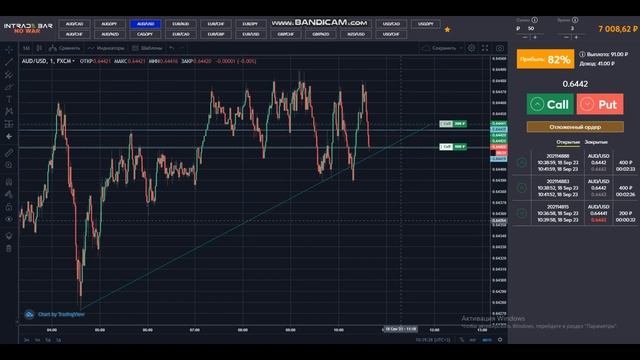
Task: Select the USD/CHF currency pair
Action: [391, 34]
